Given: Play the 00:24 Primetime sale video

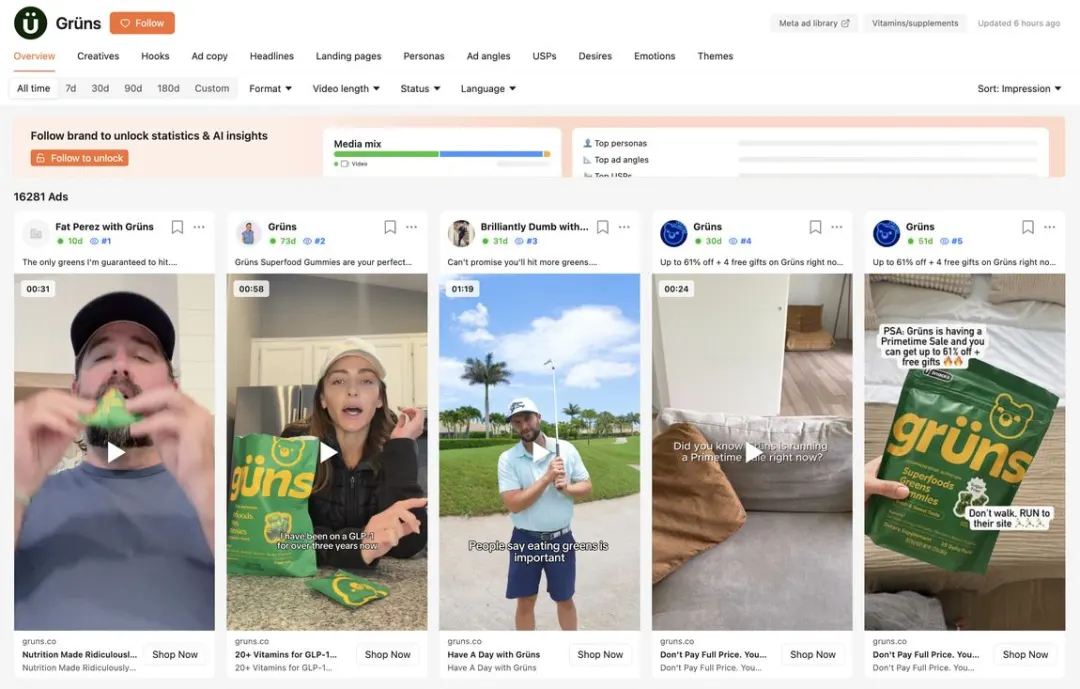Looking at the screenshot, I should [x=752, y=452].
